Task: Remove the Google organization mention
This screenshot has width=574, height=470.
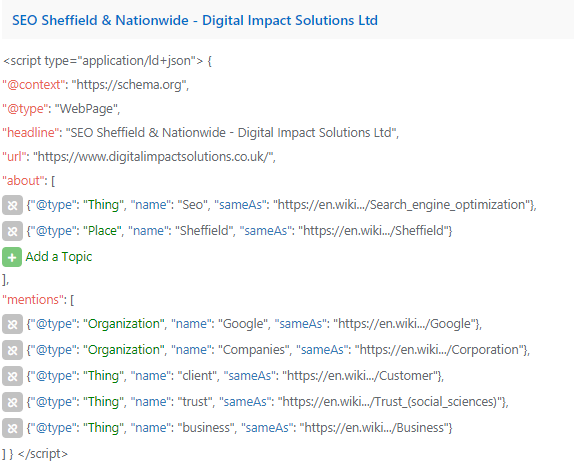Action: pos(12,324)
